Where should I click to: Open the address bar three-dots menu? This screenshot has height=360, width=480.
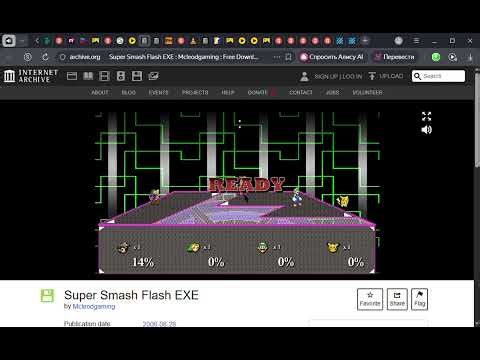tap(277, 57)
